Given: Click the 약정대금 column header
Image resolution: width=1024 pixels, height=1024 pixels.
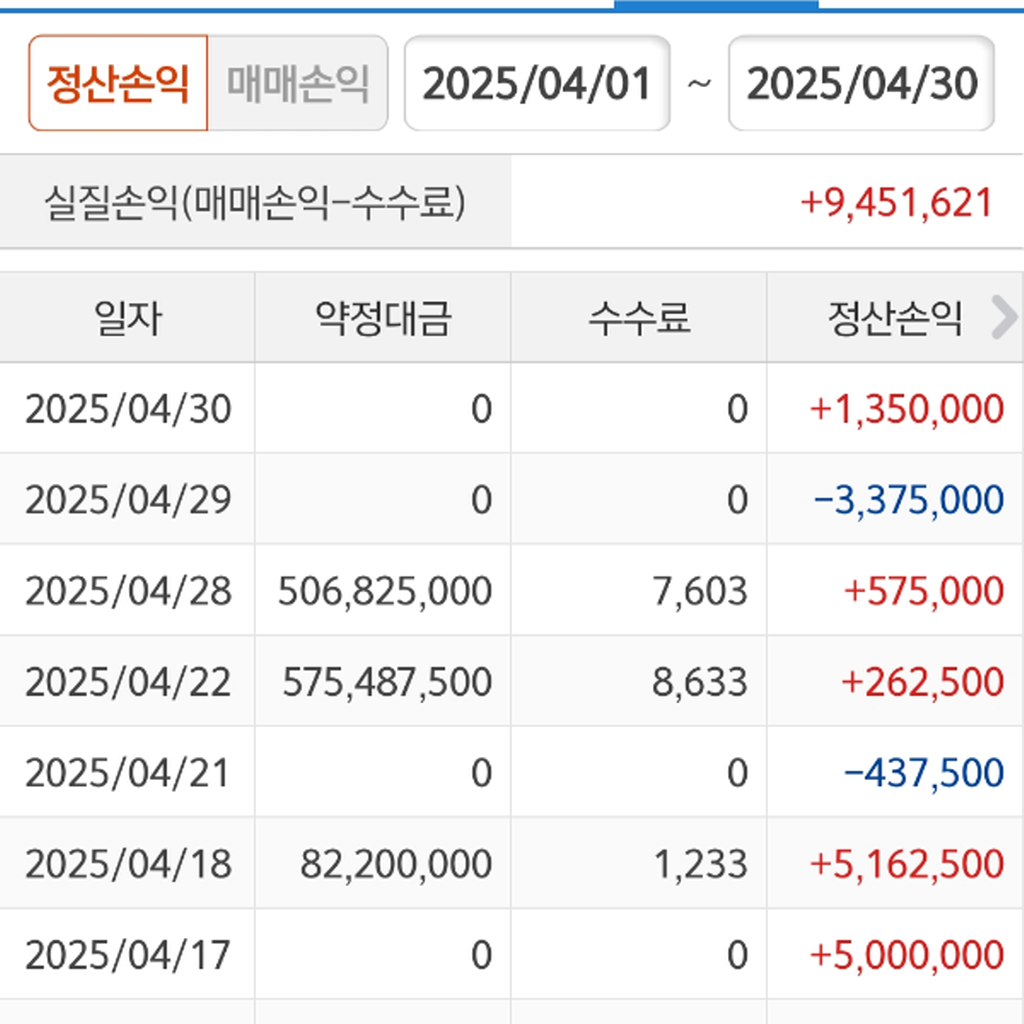Looking at the screenshot, I should point(383,319).
